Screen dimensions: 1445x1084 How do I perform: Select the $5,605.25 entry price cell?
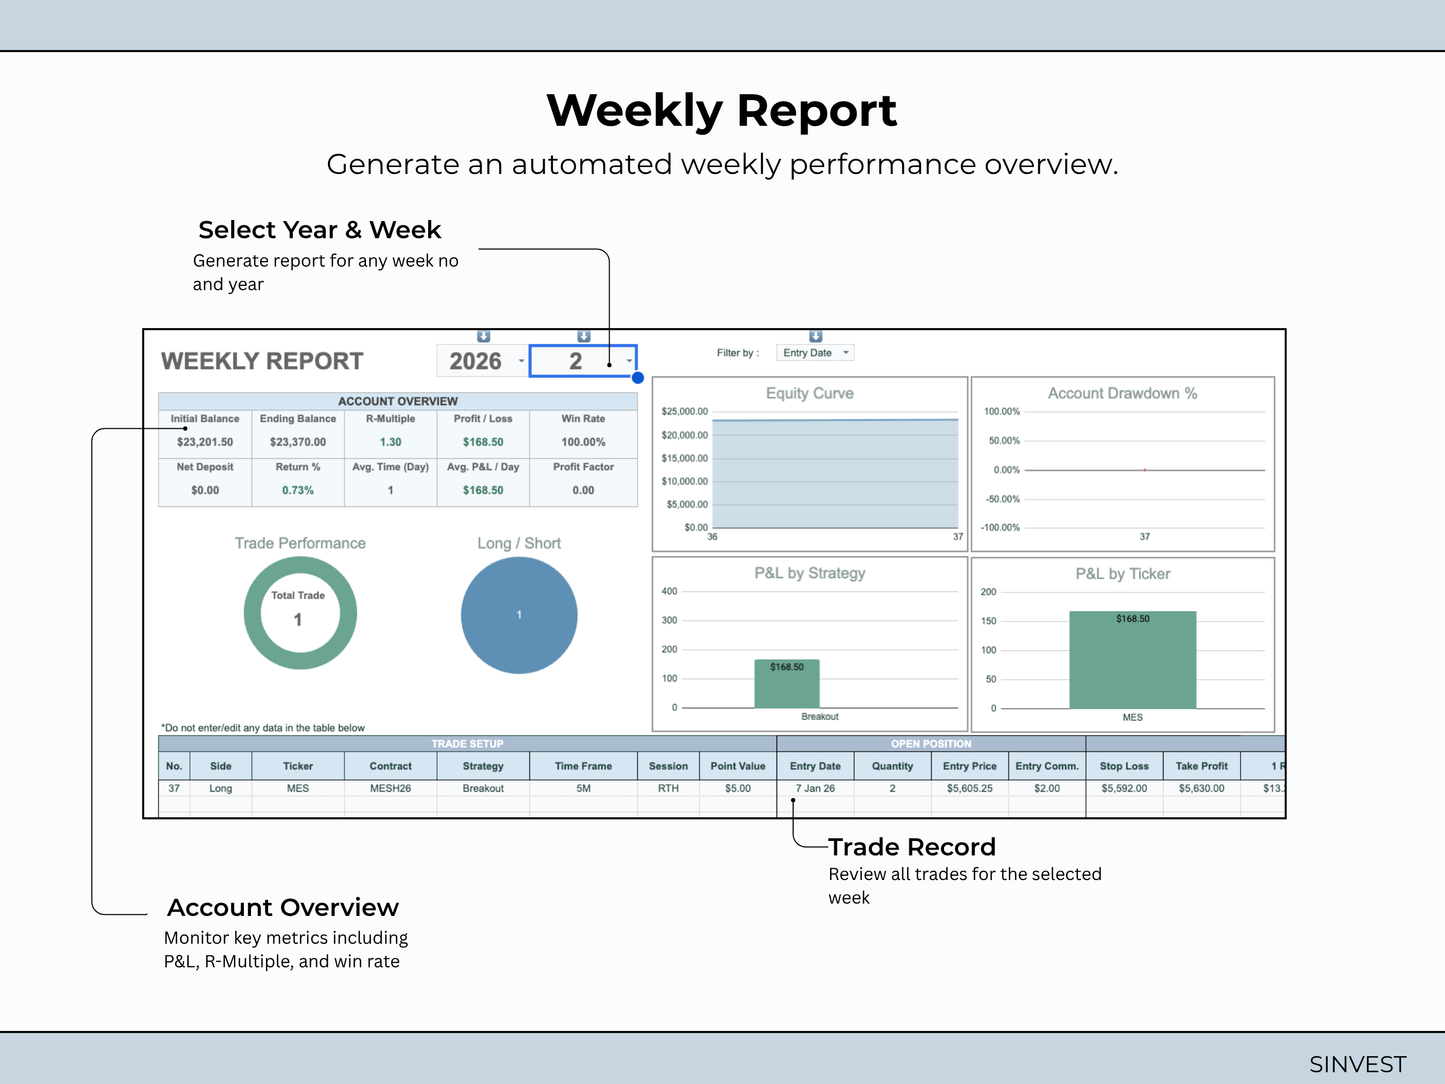click(970, 788)
